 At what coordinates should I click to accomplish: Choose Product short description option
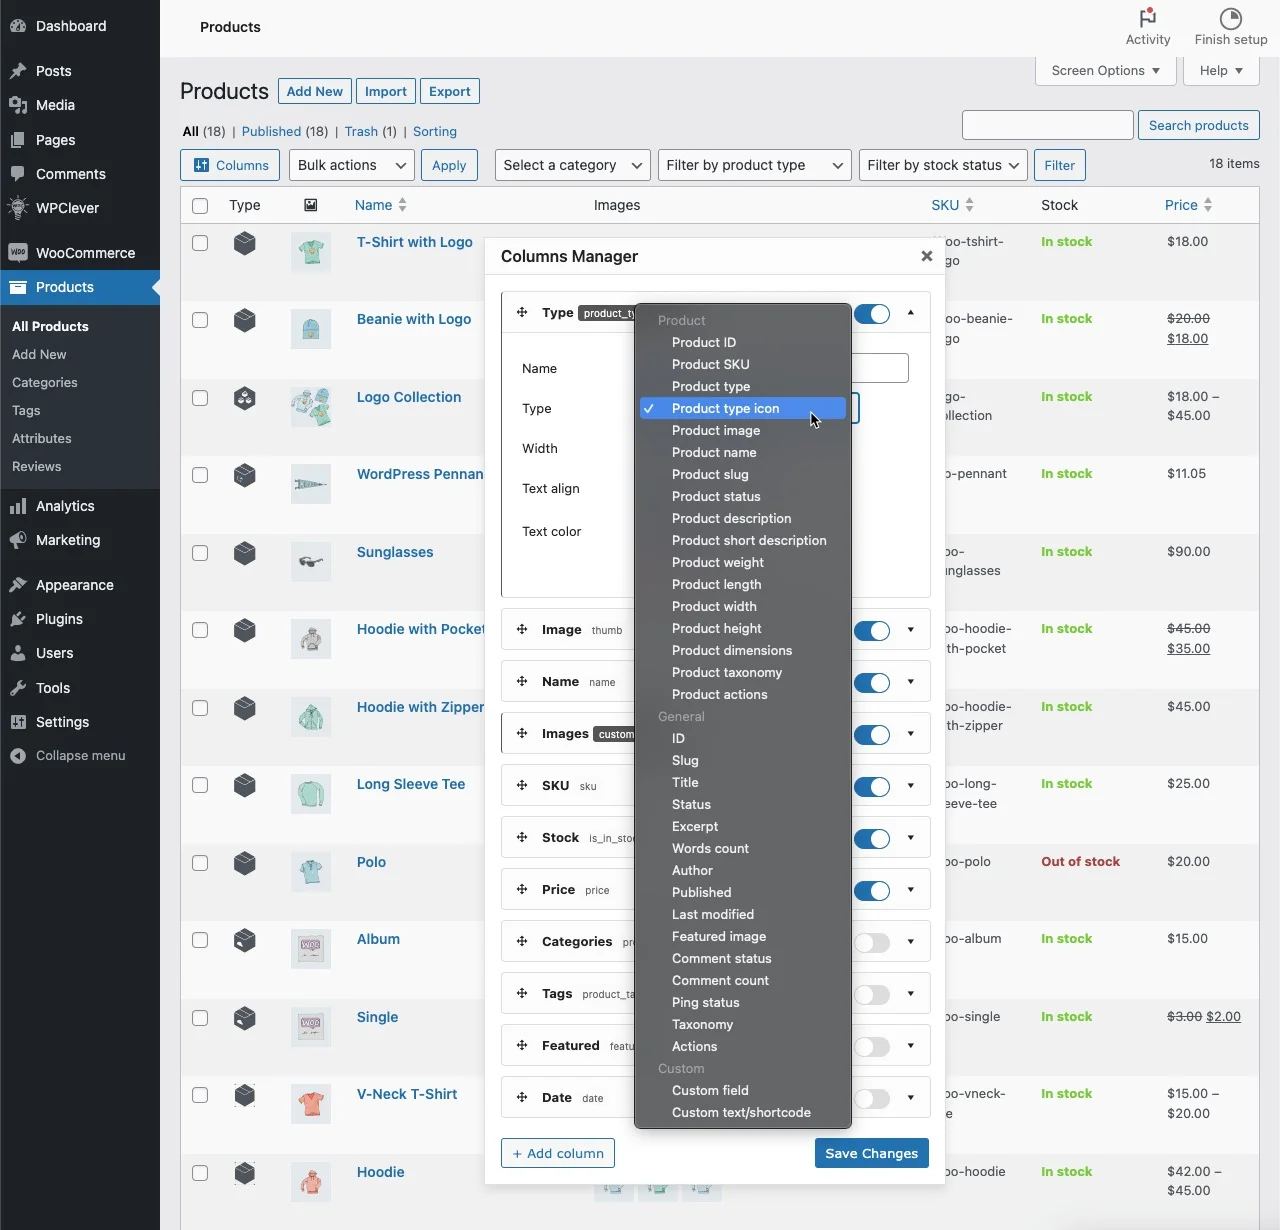coord(743,541)
